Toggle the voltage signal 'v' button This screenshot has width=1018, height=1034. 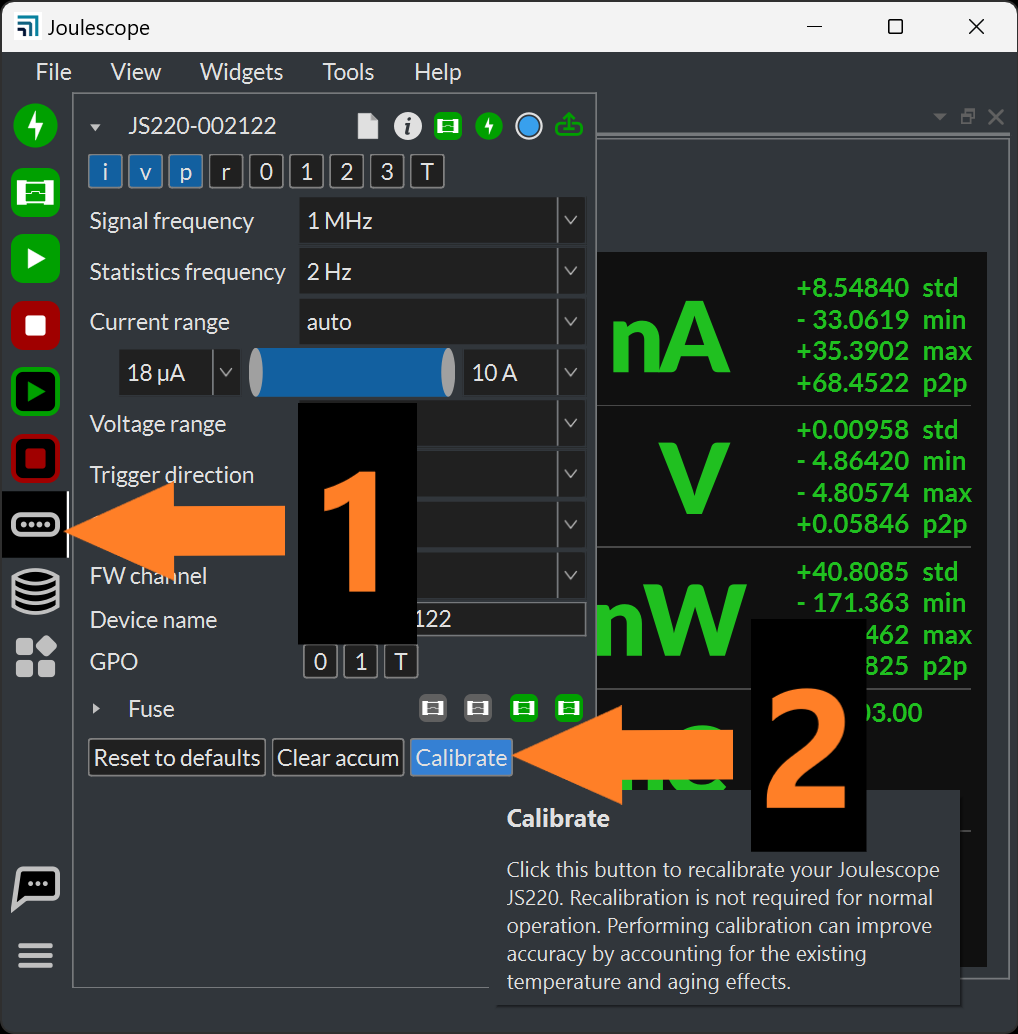(x=145, y=172)
